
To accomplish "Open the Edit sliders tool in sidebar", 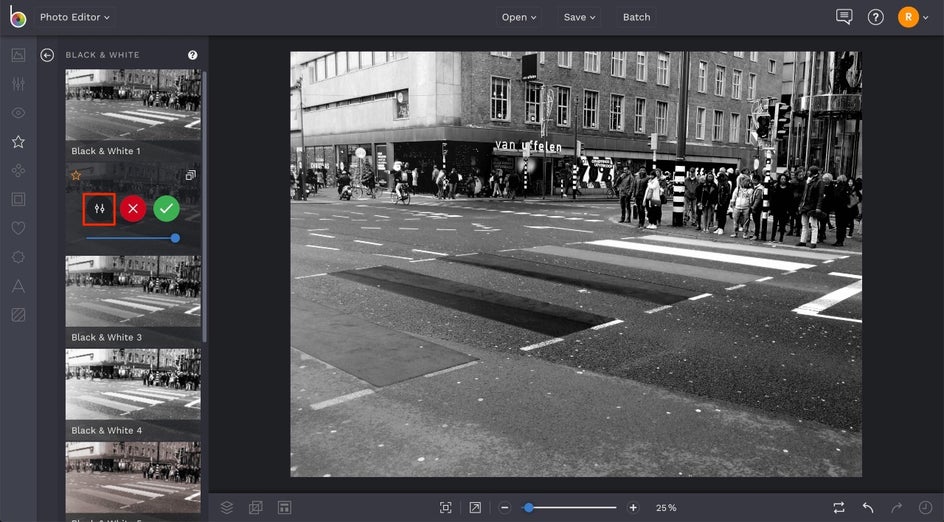I will pyautogui.click(x=18, y=84).
